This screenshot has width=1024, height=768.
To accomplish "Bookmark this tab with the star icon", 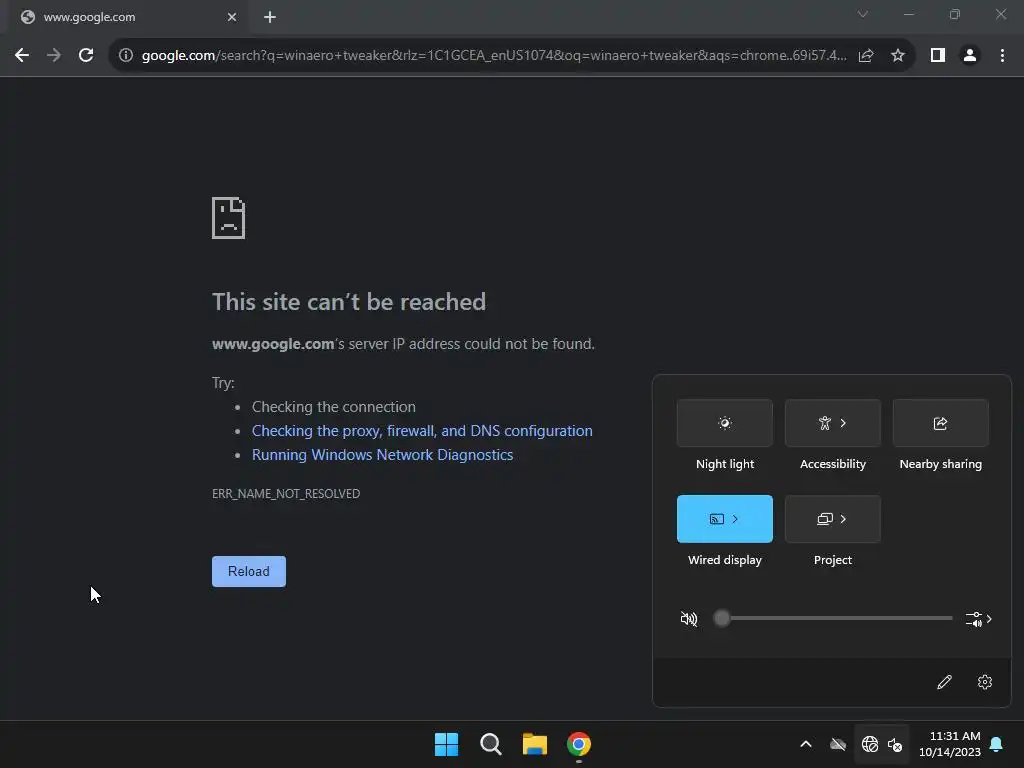I will tap(898, 56).
